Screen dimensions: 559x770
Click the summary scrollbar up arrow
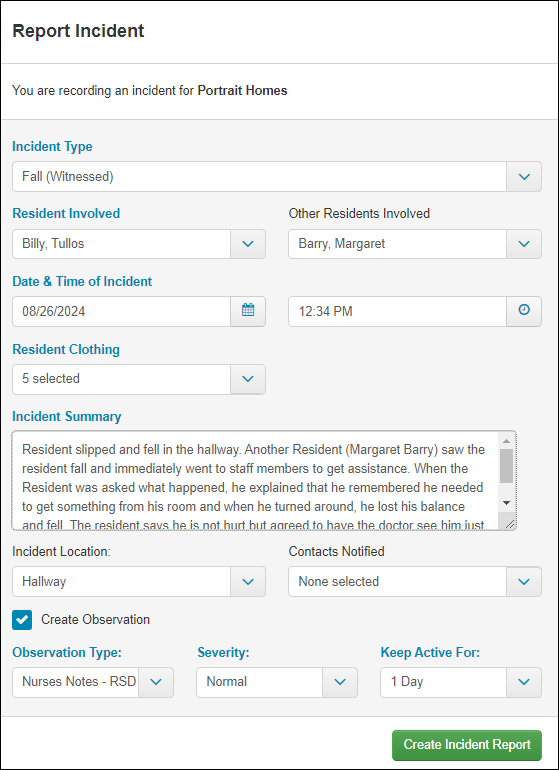(506, 441)
